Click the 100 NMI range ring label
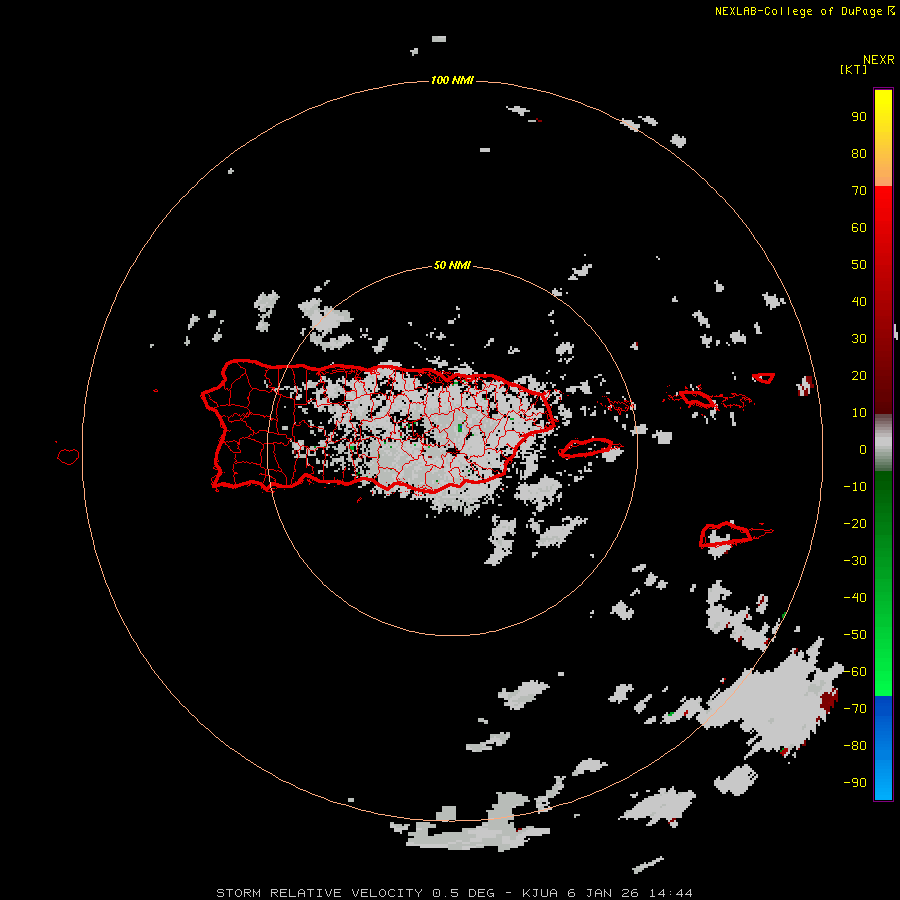This screenshot has height=900, width=900. pos(452,80)
